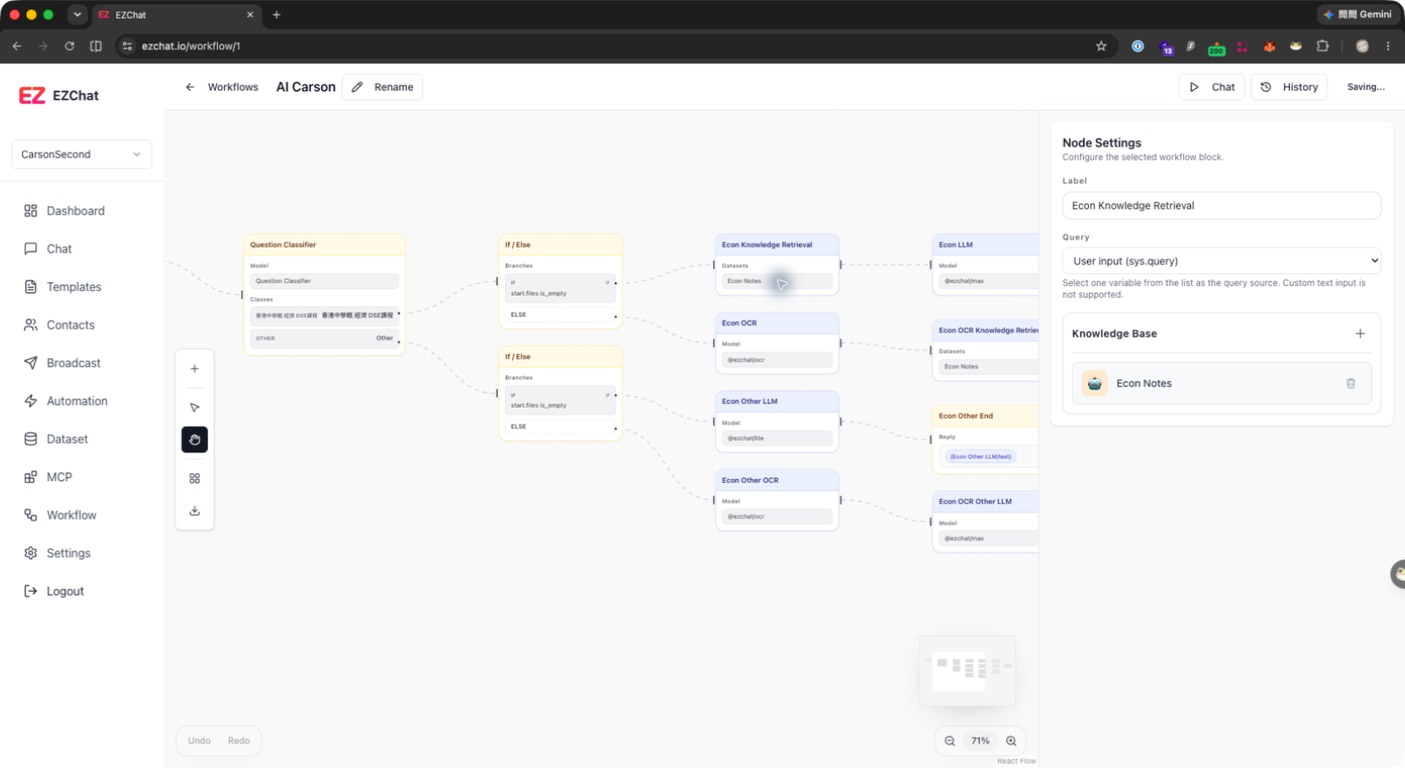Add a knowledge base with plus icon
Screen dimensions: 1405x768
[x=1360, y=334]
